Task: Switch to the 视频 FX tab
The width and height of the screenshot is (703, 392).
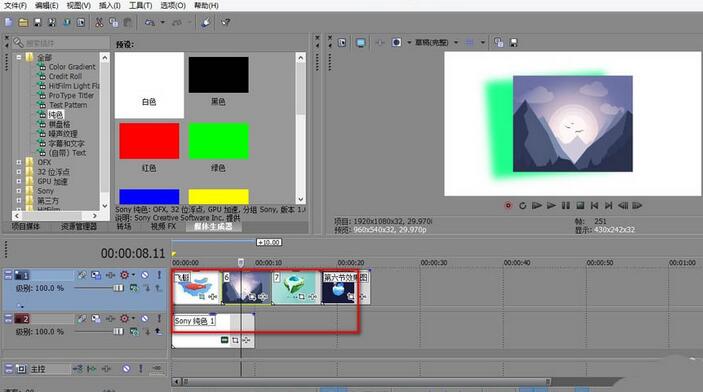Action: [163, 226]
